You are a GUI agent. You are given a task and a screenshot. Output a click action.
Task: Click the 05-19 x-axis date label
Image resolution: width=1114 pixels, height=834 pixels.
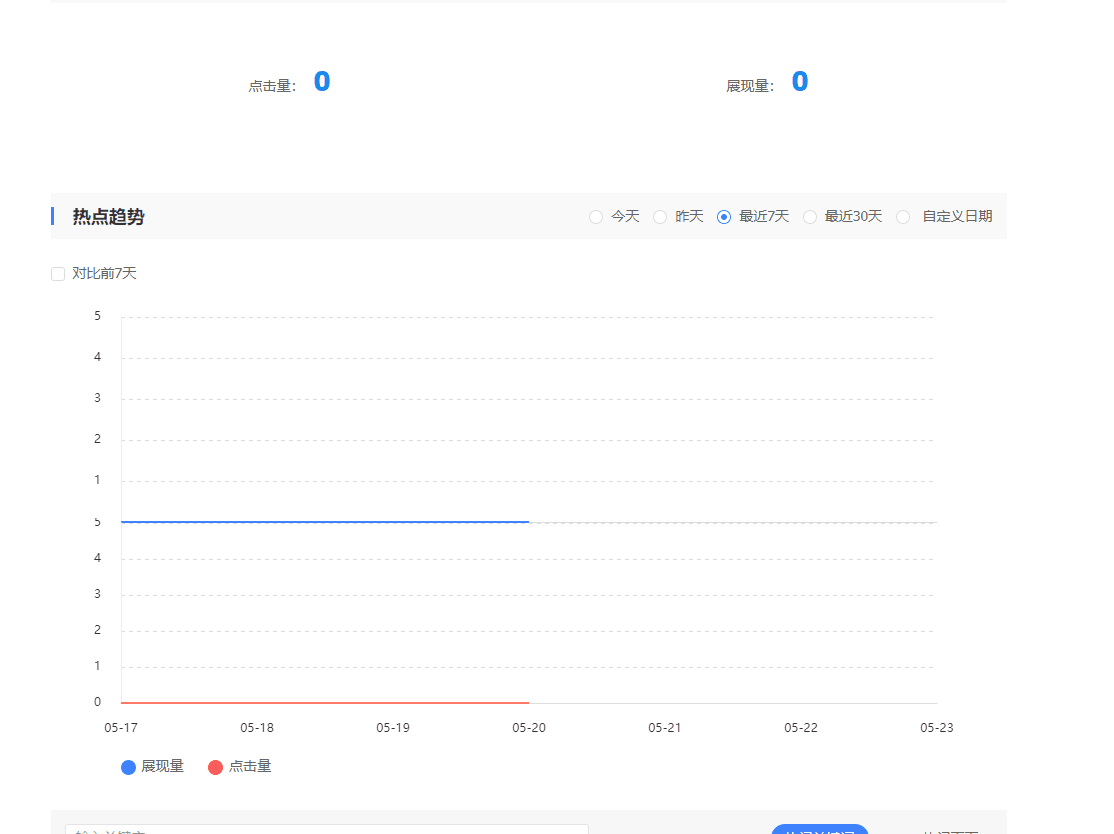pyautogui.click(x=393, y=727)
